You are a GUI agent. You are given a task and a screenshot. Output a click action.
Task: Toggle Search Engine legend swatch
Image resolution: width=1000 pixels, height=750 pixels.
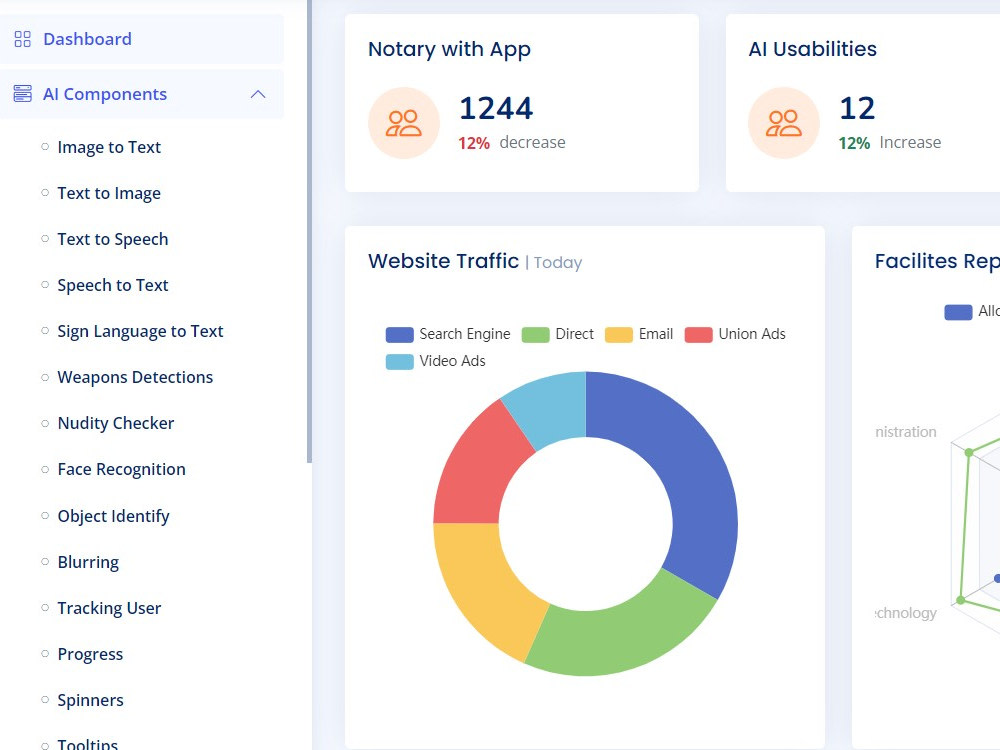click(399, 335)
